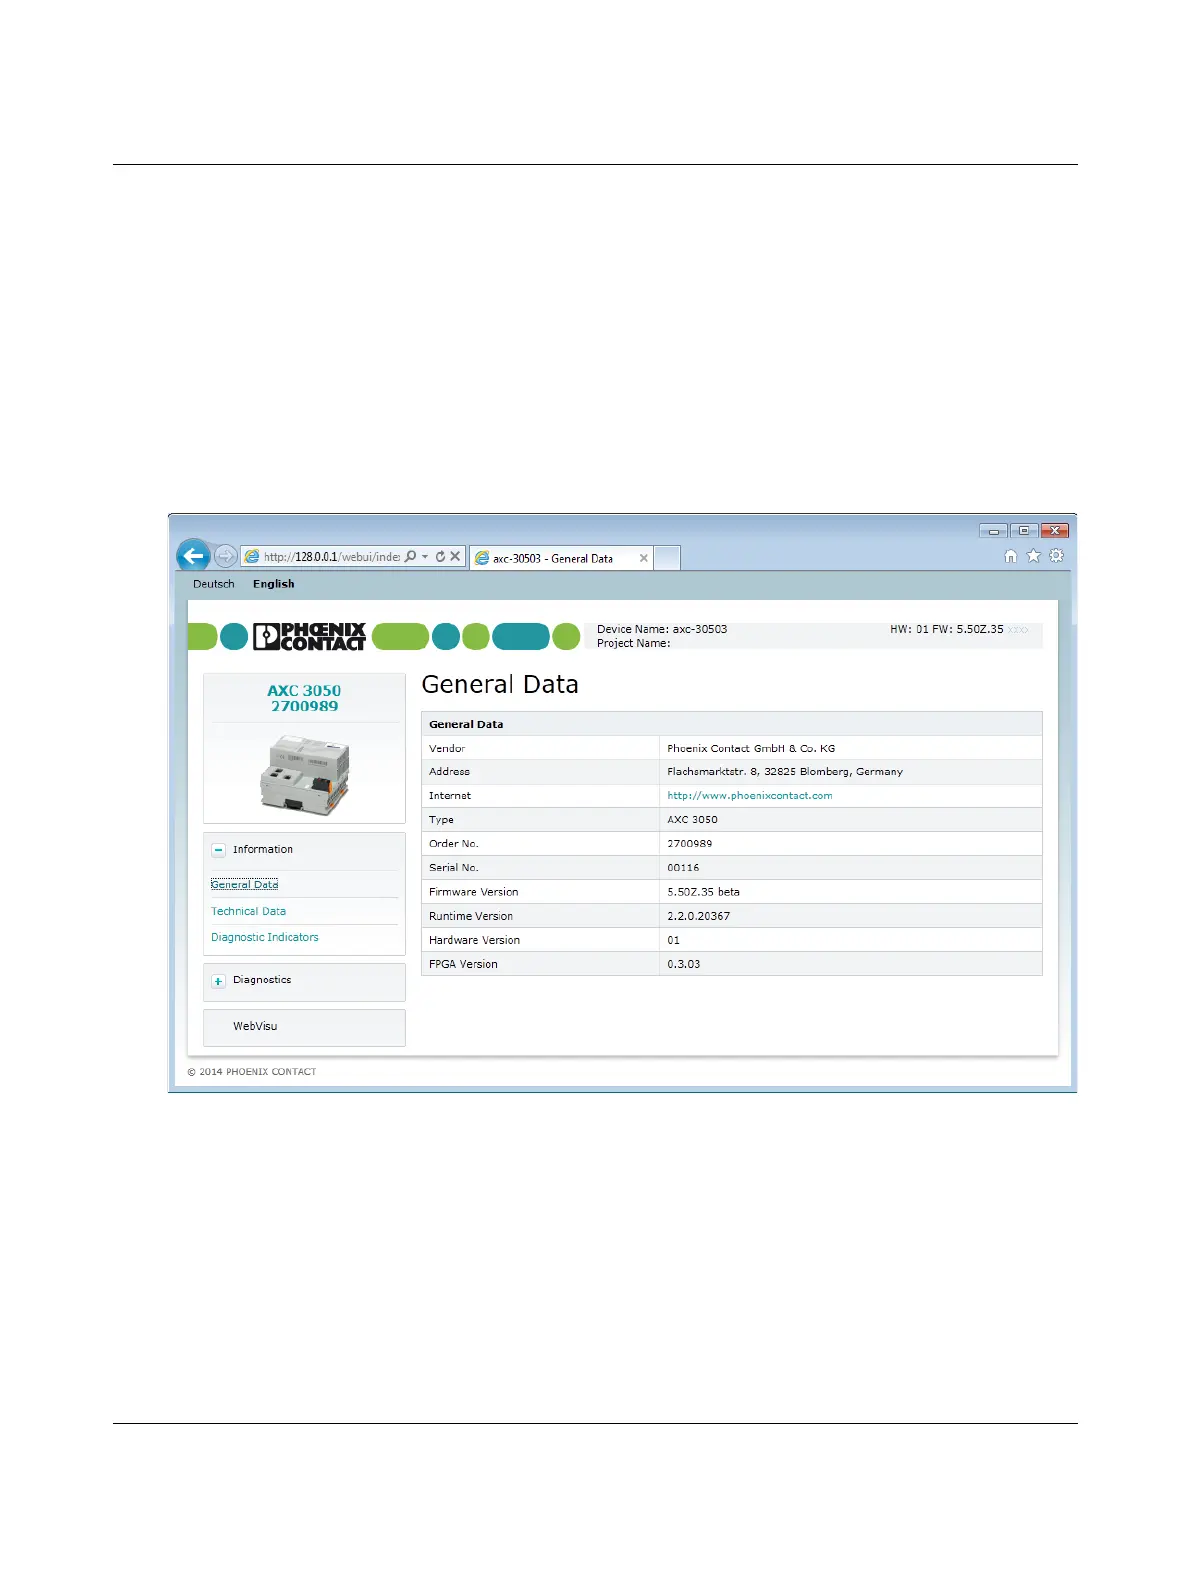Click Device Name: axc-30503 text
The image size is (1190, 1582).
[662, 629]
